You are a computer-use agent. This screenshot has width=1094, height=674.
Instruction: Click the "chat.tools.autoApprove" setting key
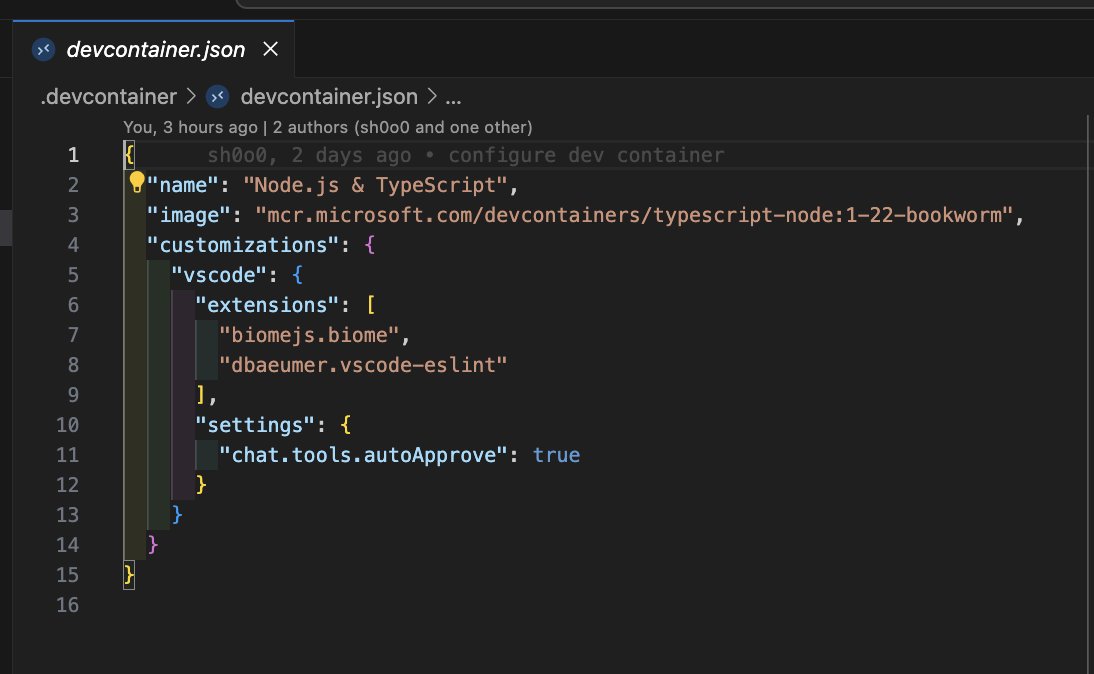tap(363, 455)
